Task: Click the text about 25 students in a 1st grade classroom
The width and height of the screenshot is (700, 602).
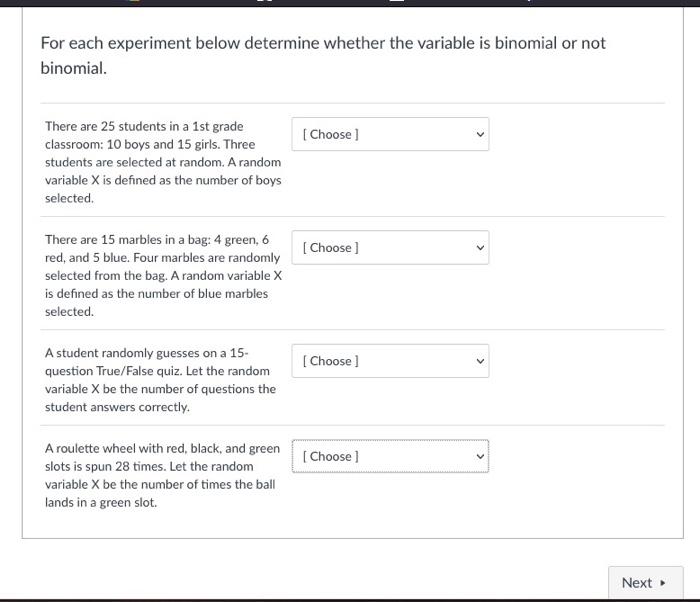Action: [163, 162]
